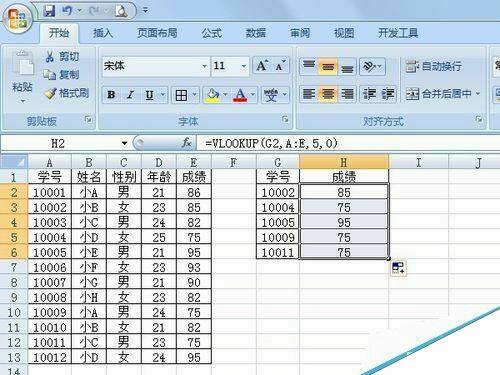Click the Select All corner button
The height and width of the screenshot is (375, 500).
click(14, 162)
